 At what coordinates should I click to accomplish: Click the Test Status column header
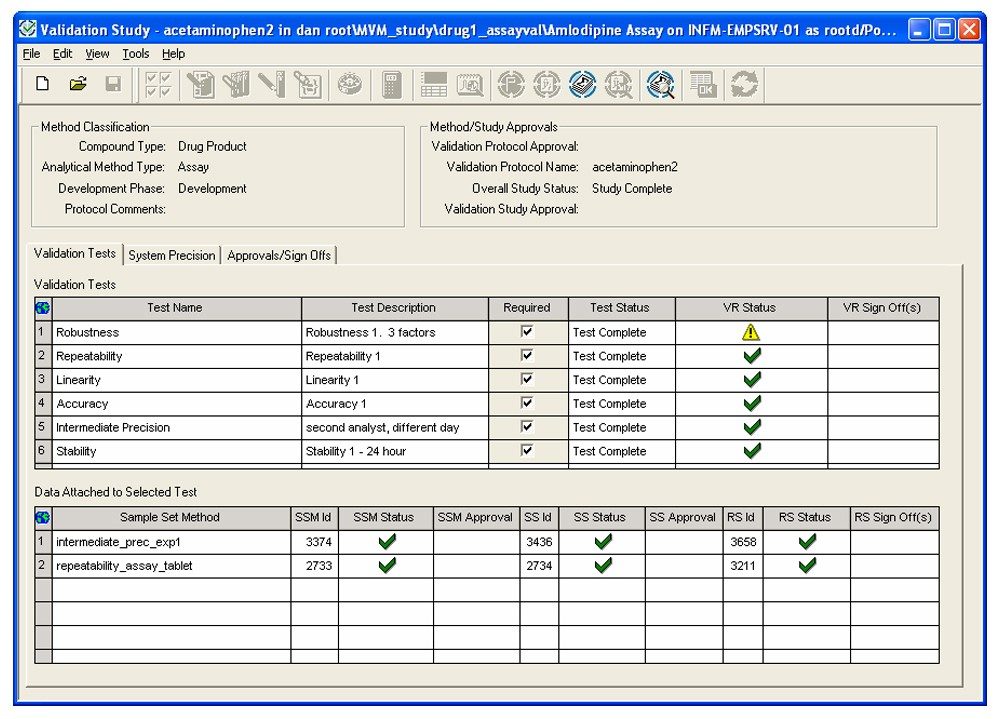(621, 308)
